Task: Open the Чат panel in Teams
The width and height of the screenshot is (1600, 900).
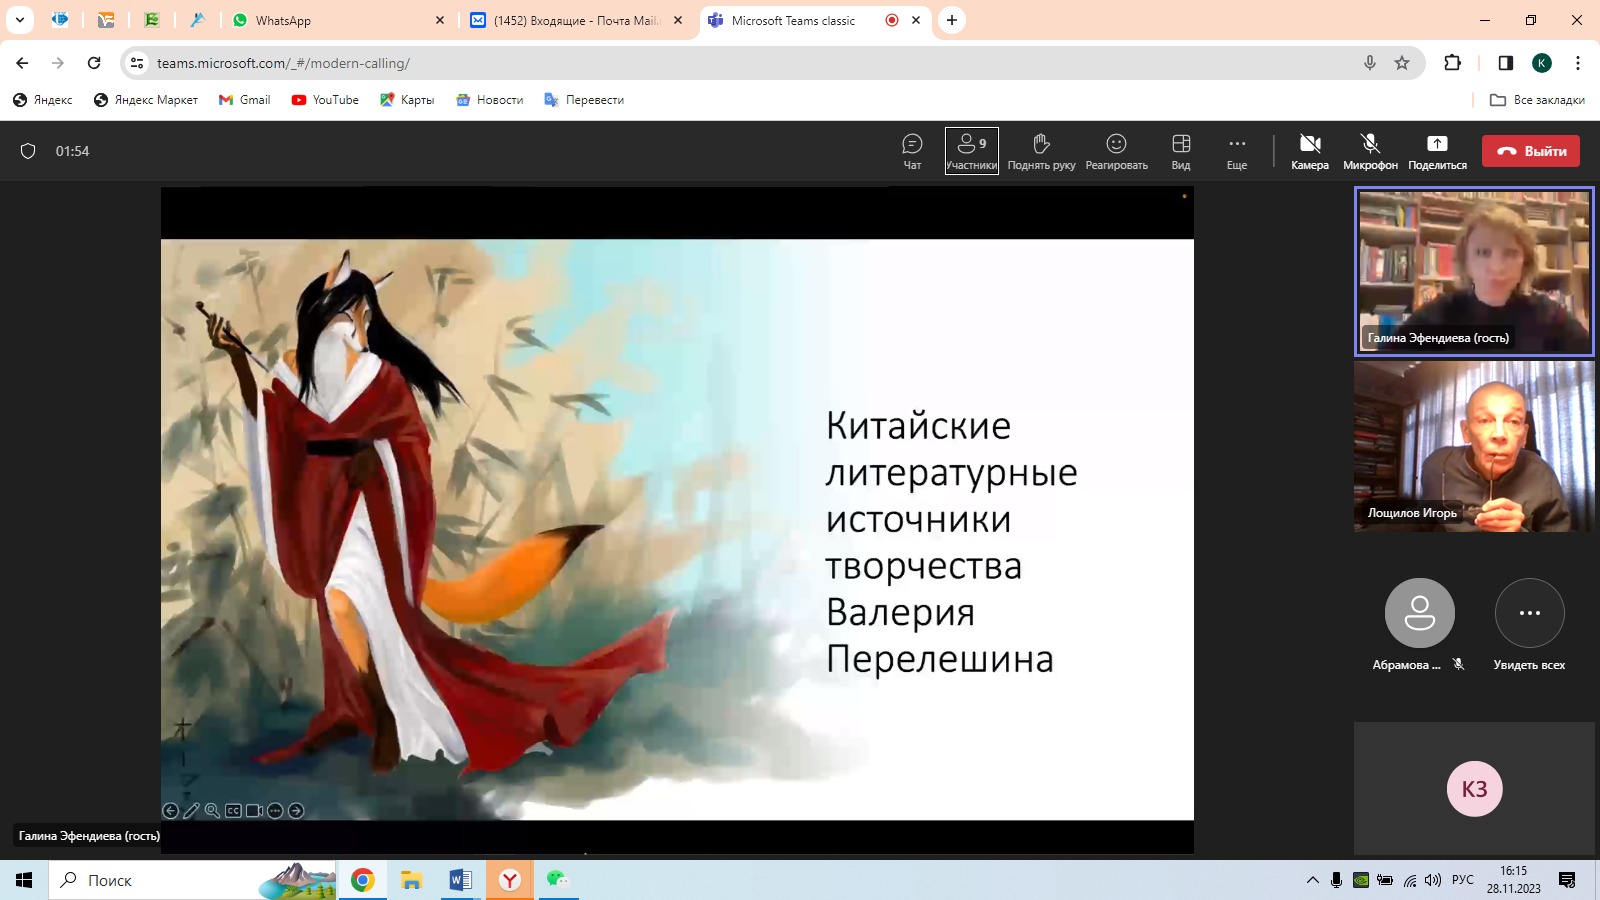Action: pyautogui.click(x=912, y=151)
